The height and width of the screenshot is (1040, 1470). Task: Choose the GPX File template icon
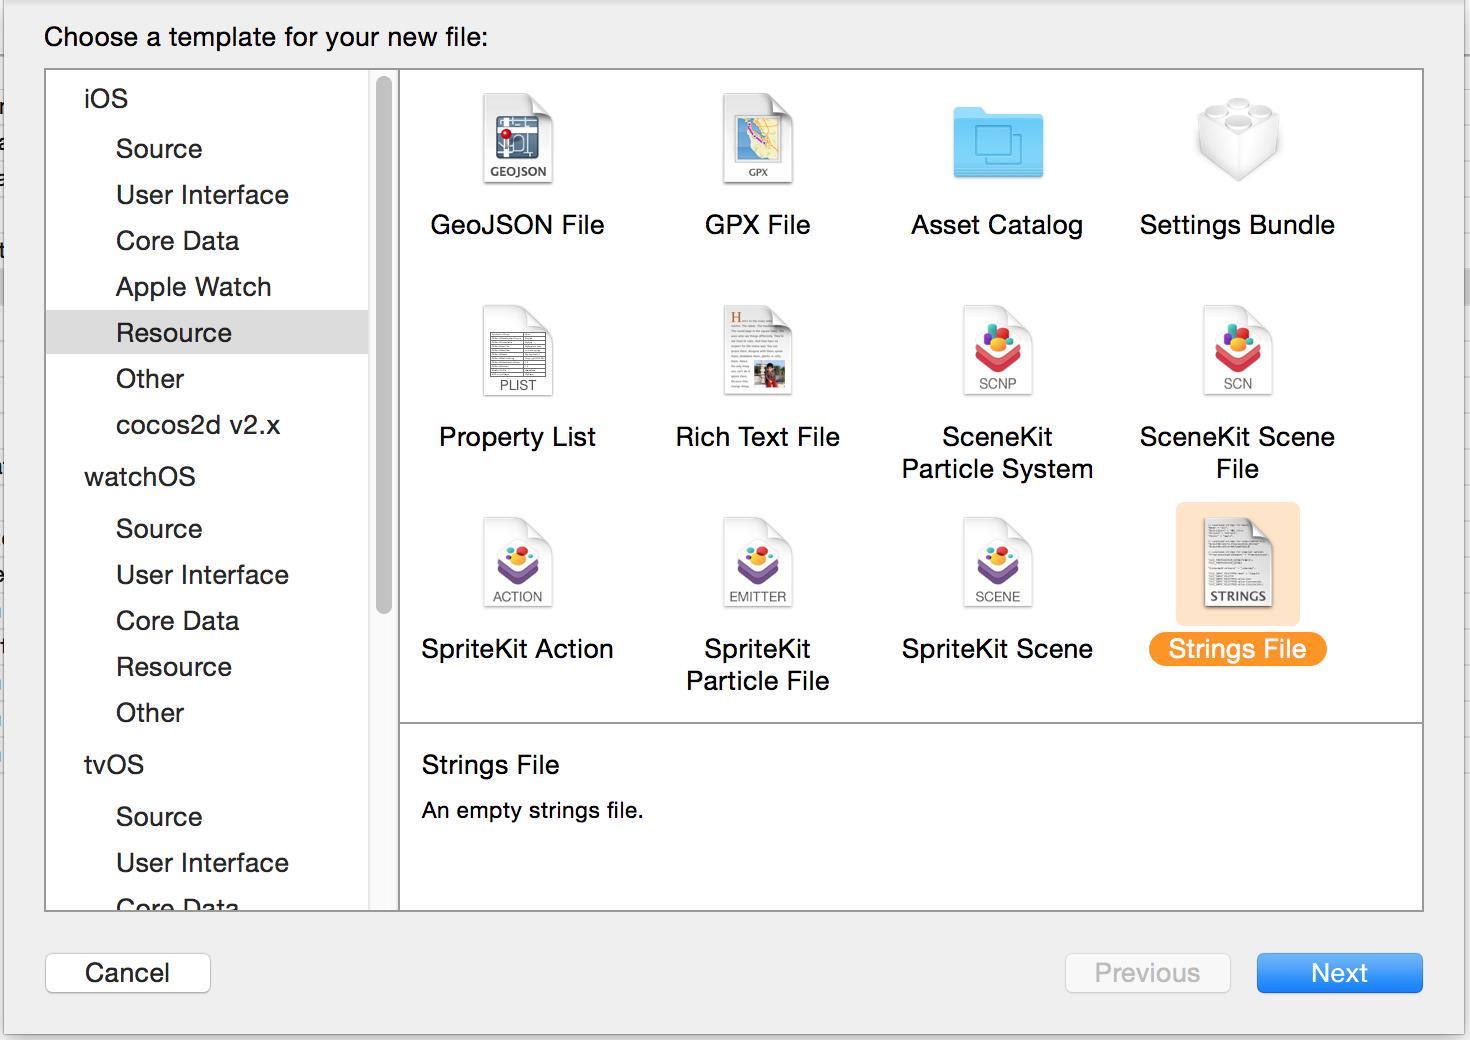758,139
